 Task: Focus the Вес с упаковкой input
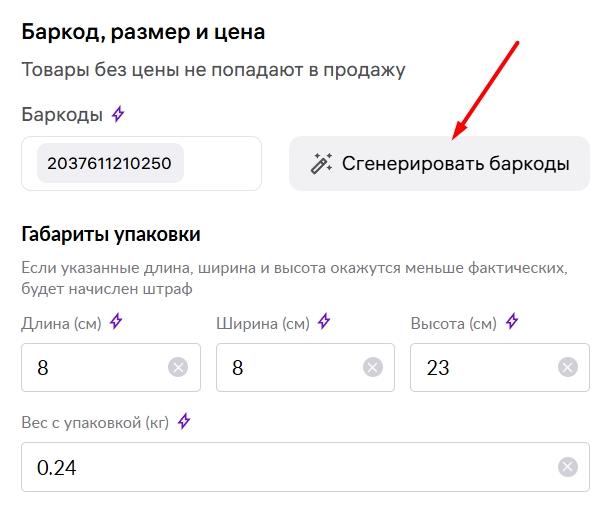click(305, 467)
